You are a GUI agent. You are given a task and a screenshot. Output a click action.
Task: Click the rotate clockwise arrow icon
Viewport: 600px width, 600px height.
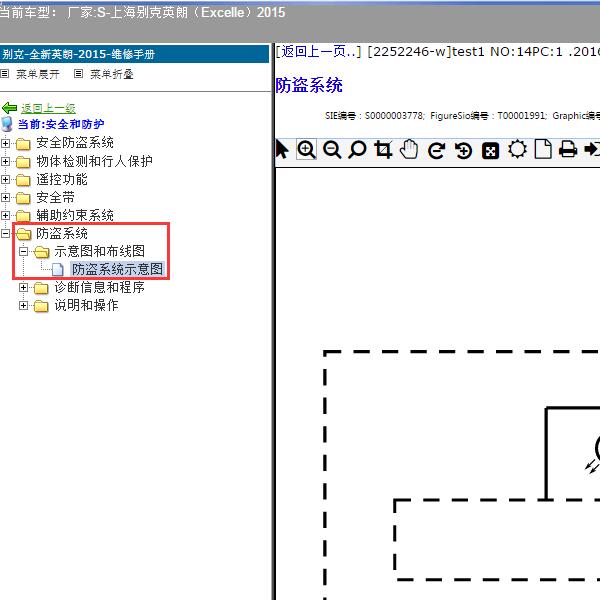point(436,150)
